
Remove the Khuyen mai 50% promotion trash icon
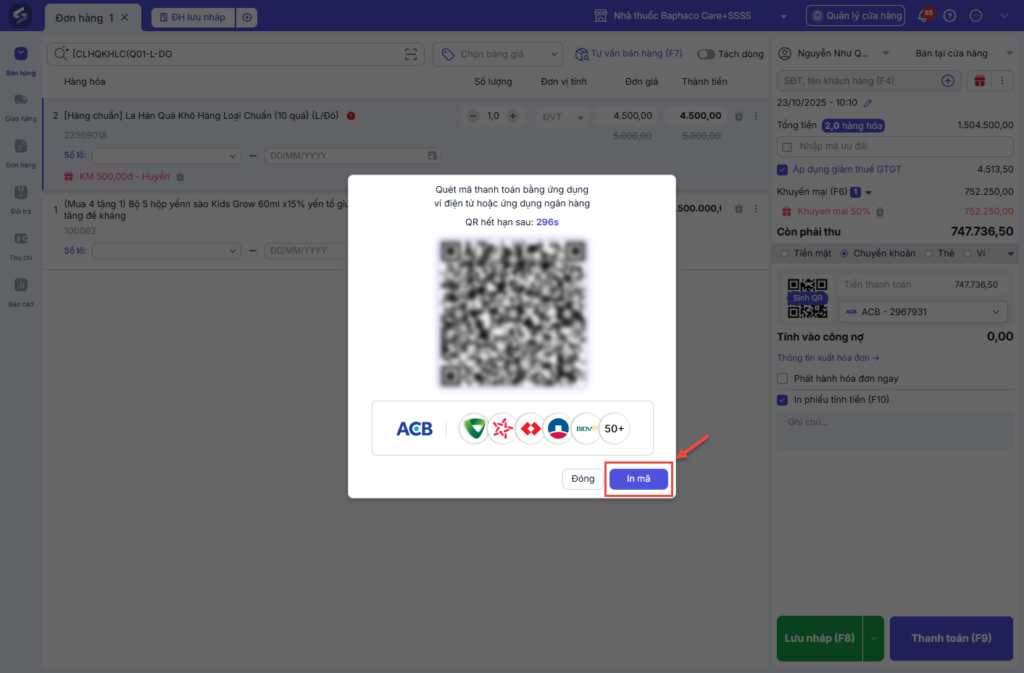click(880, 211)
